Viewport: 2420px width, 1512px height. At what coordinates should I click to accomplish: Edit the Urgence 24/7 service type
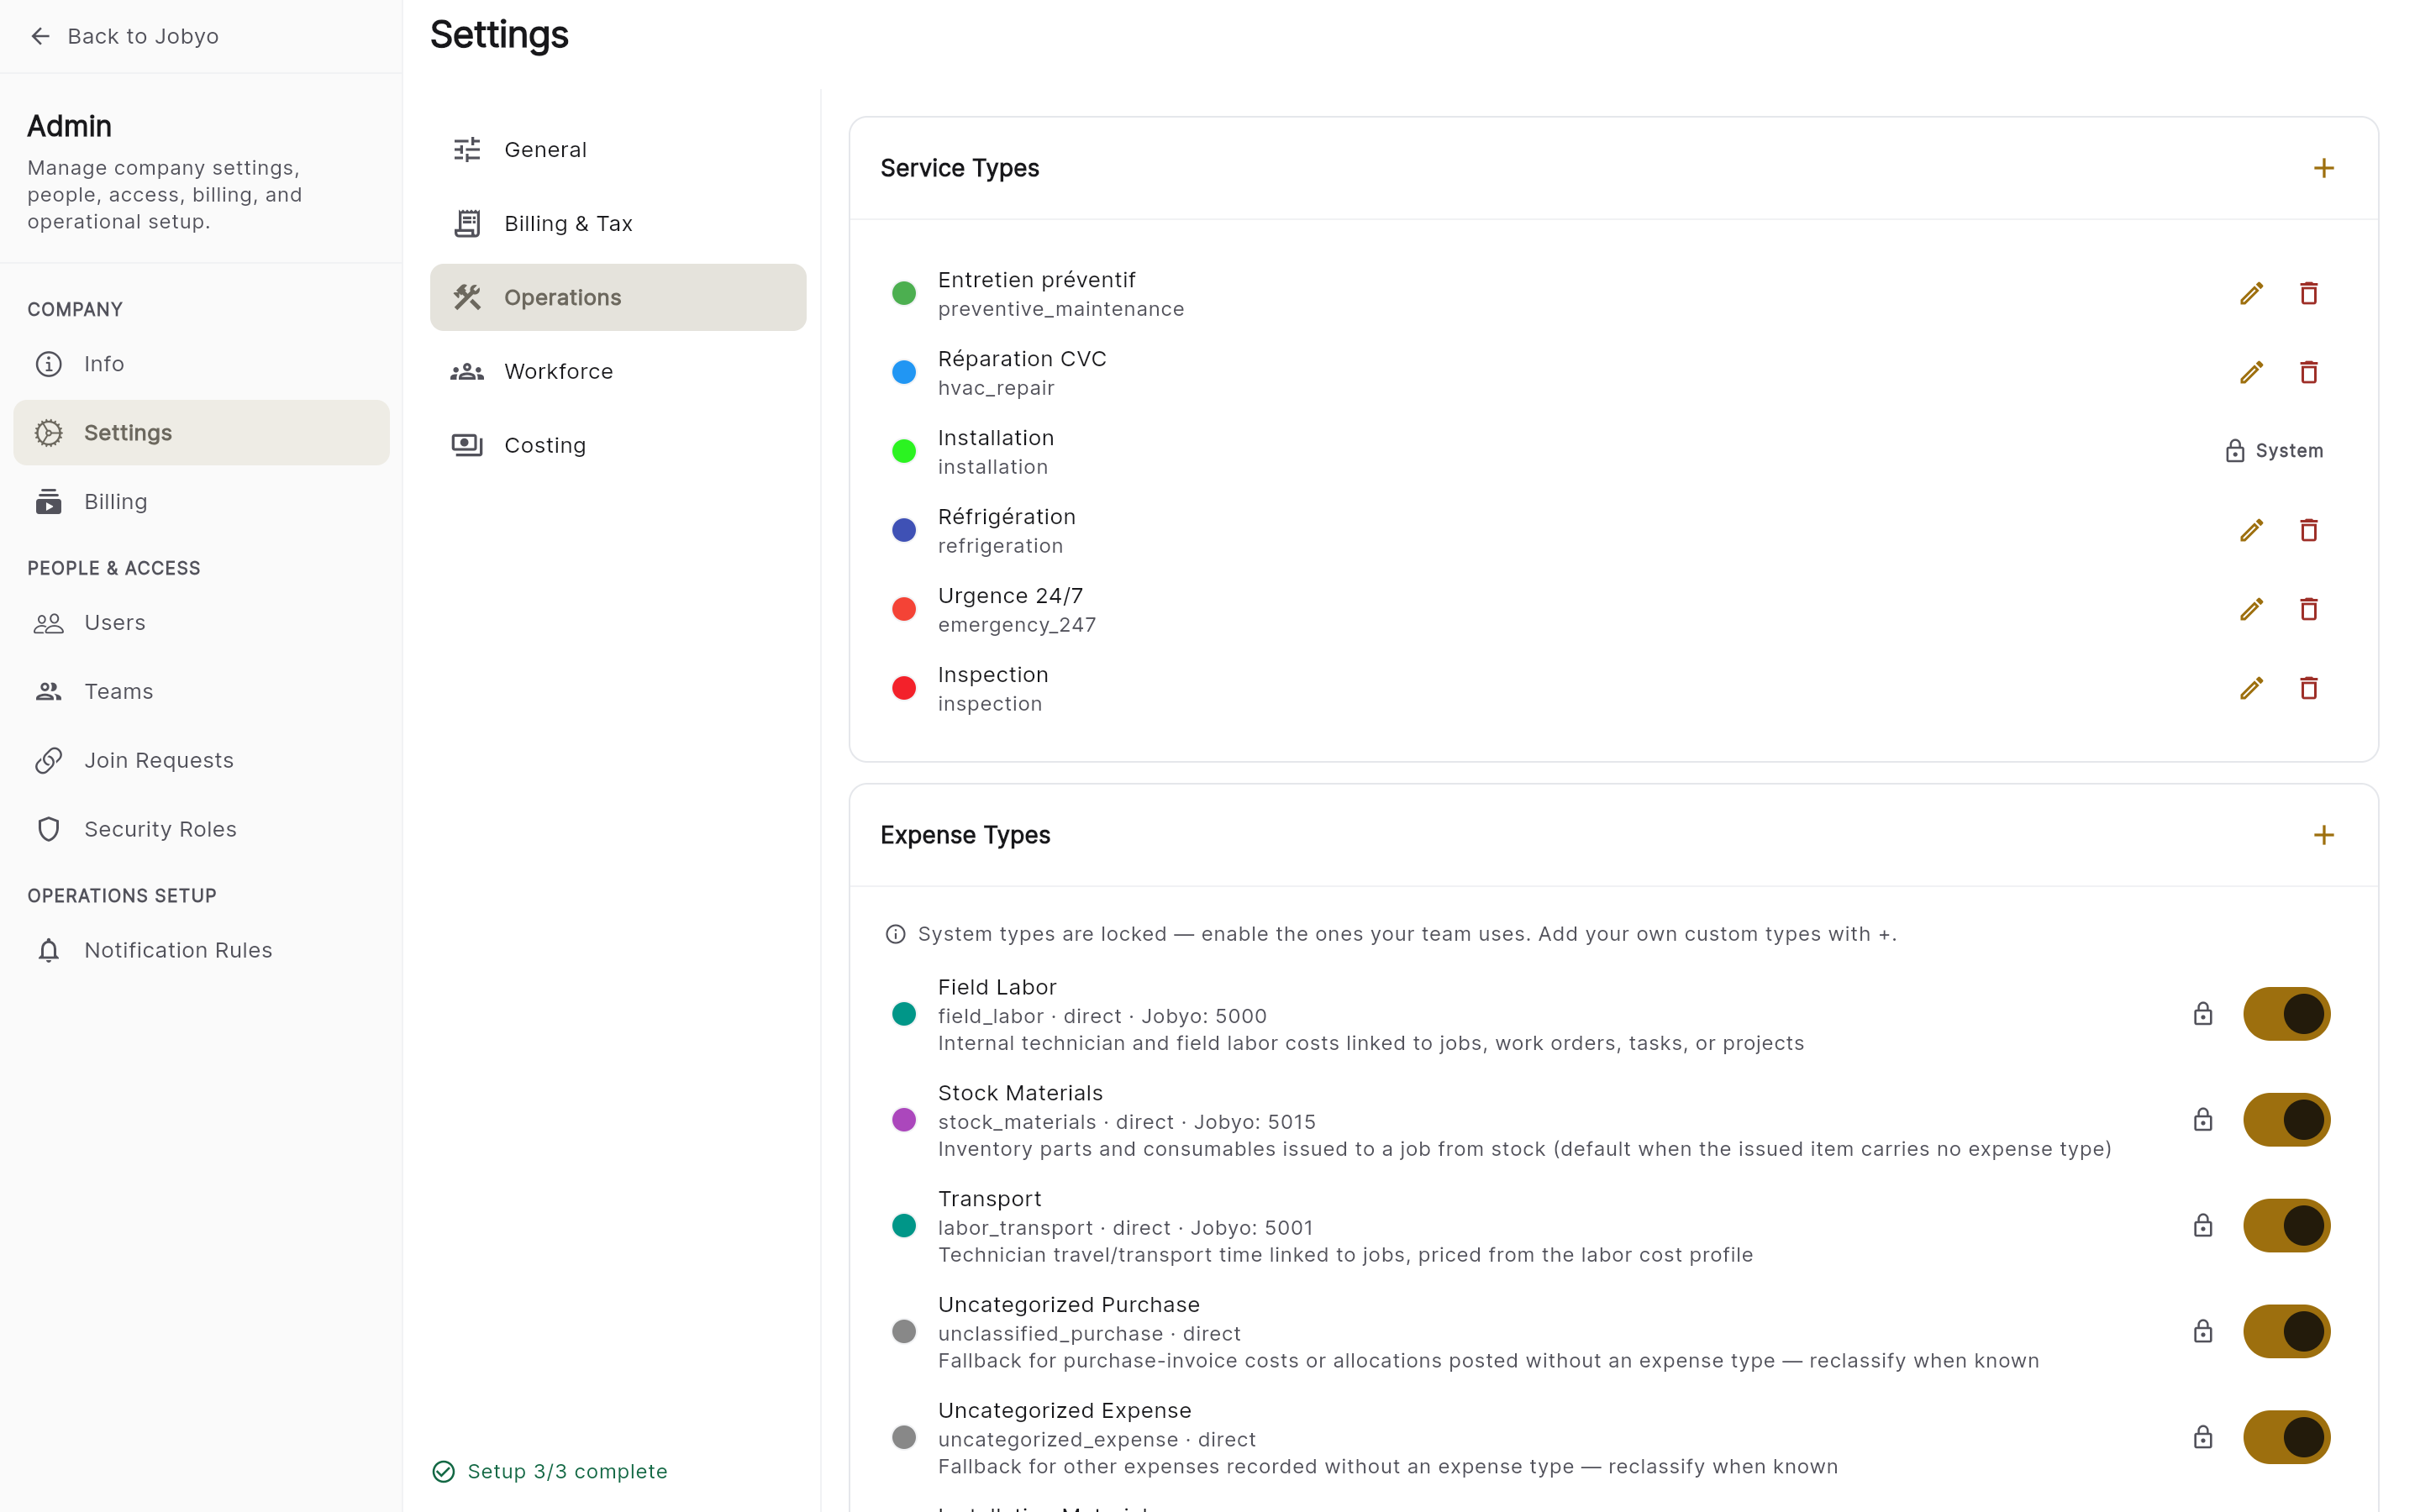tap(2251, 609)
